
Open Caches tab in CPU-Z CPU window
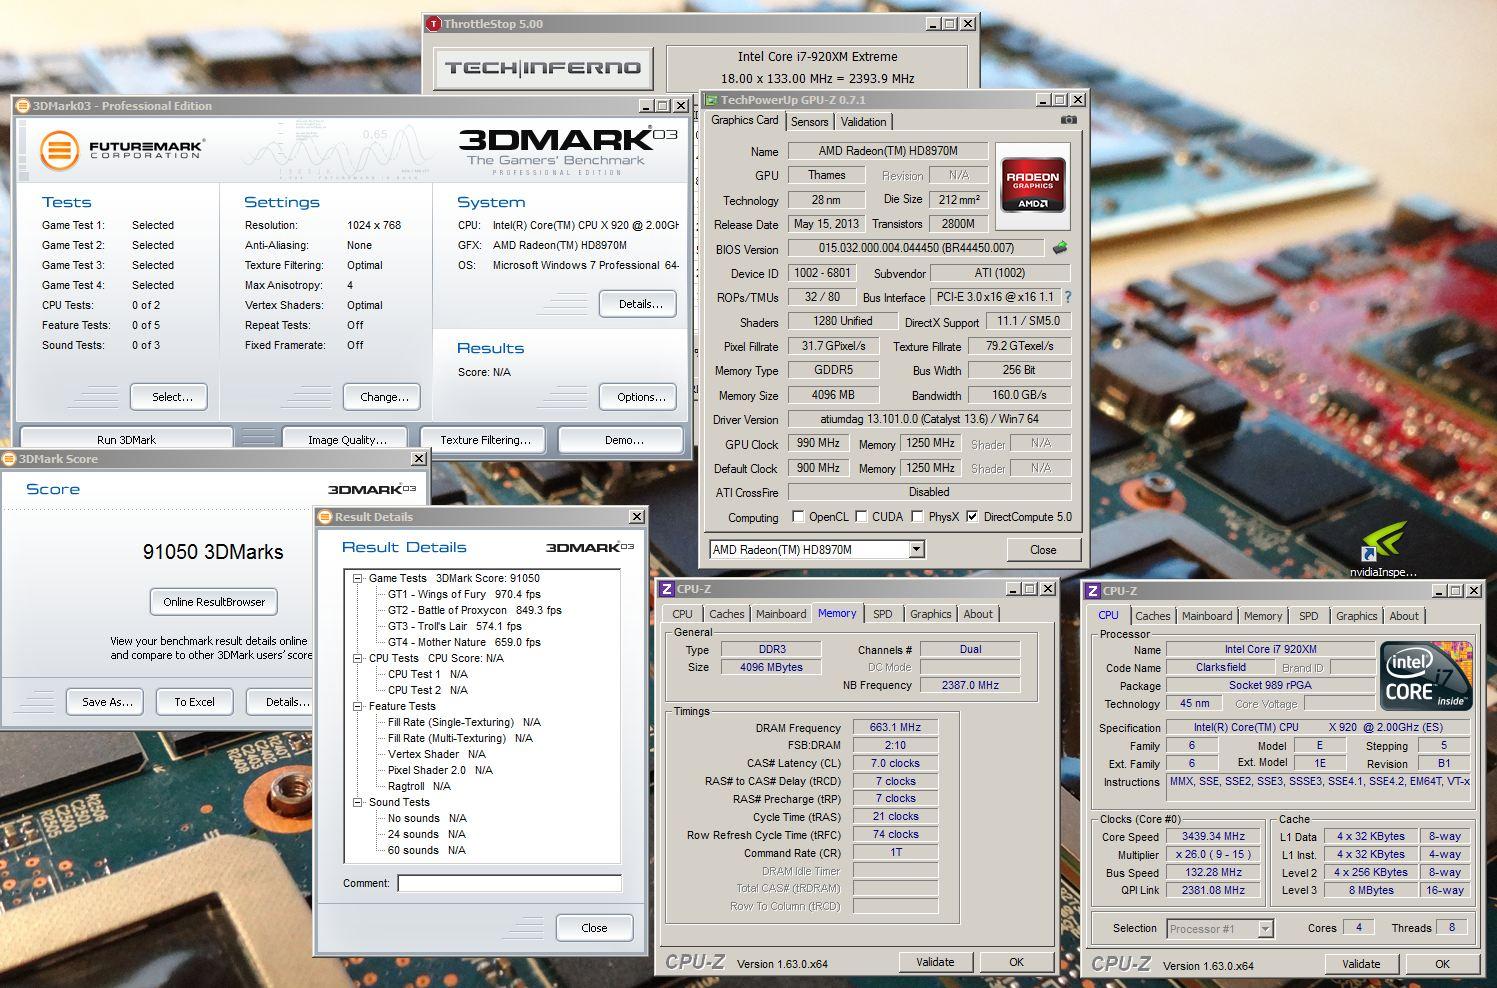pyautogui.click(x=1153, y=616)
